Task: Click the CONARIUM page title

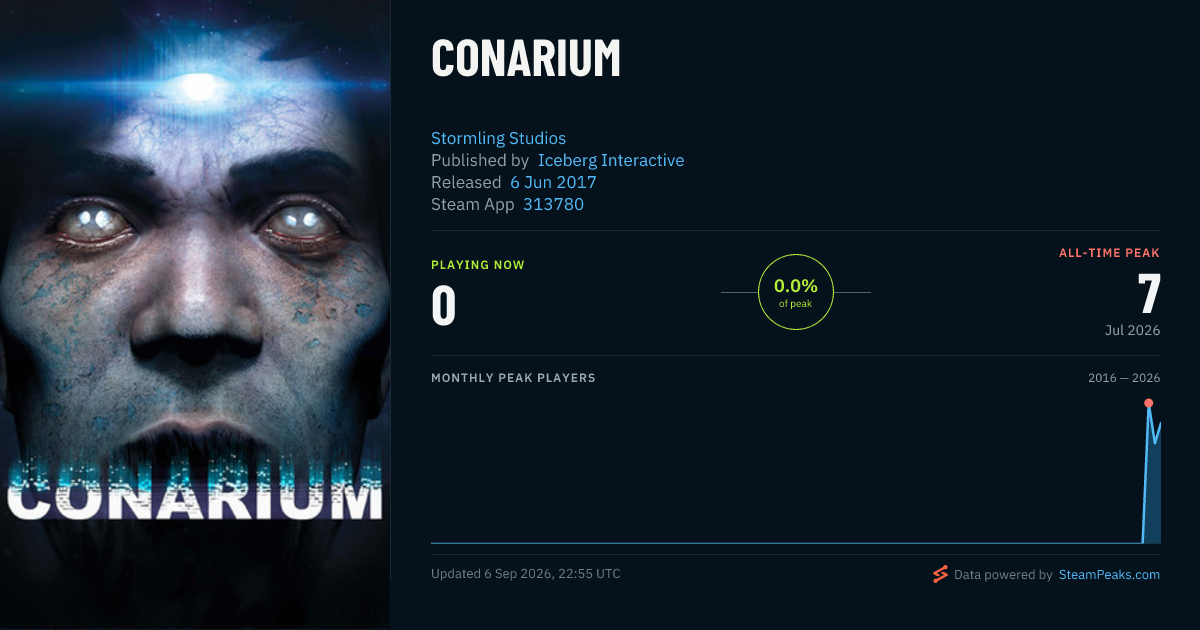Action: (526, 59)
